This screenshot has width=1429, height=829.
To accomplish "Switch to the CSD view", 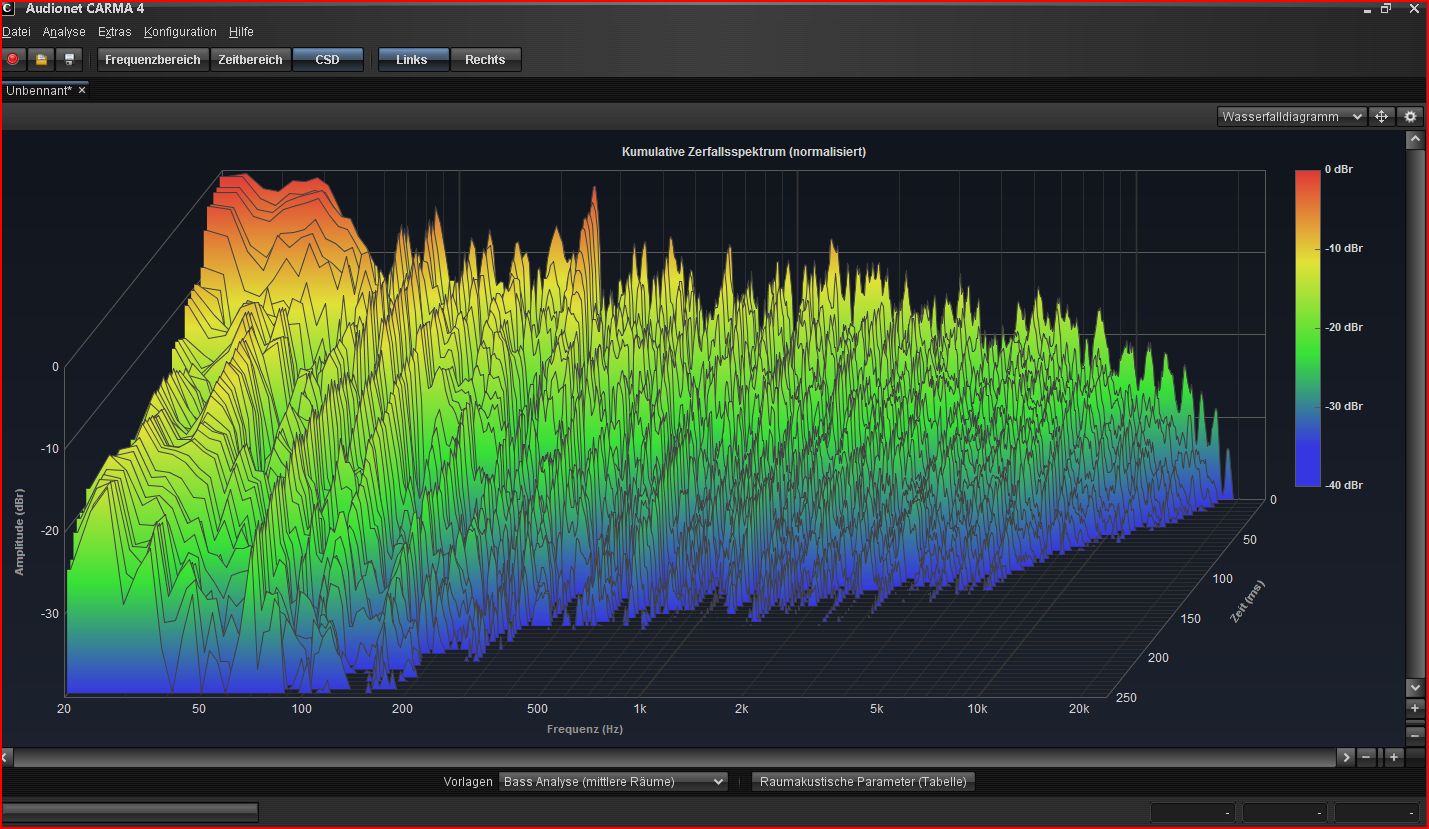I will tap(327, 60).
